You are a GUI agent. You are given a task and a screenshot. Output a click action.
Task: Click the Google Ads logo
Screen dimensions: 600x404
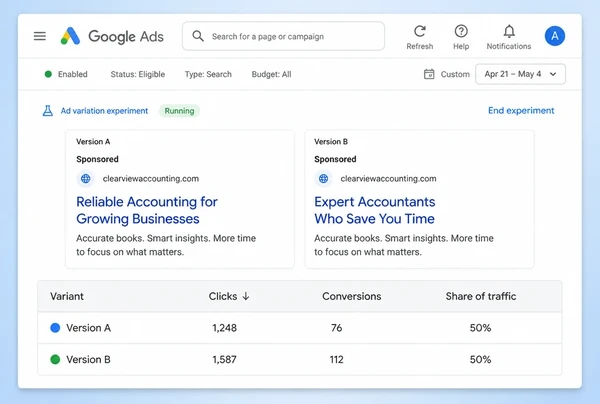tap(112, 36)
